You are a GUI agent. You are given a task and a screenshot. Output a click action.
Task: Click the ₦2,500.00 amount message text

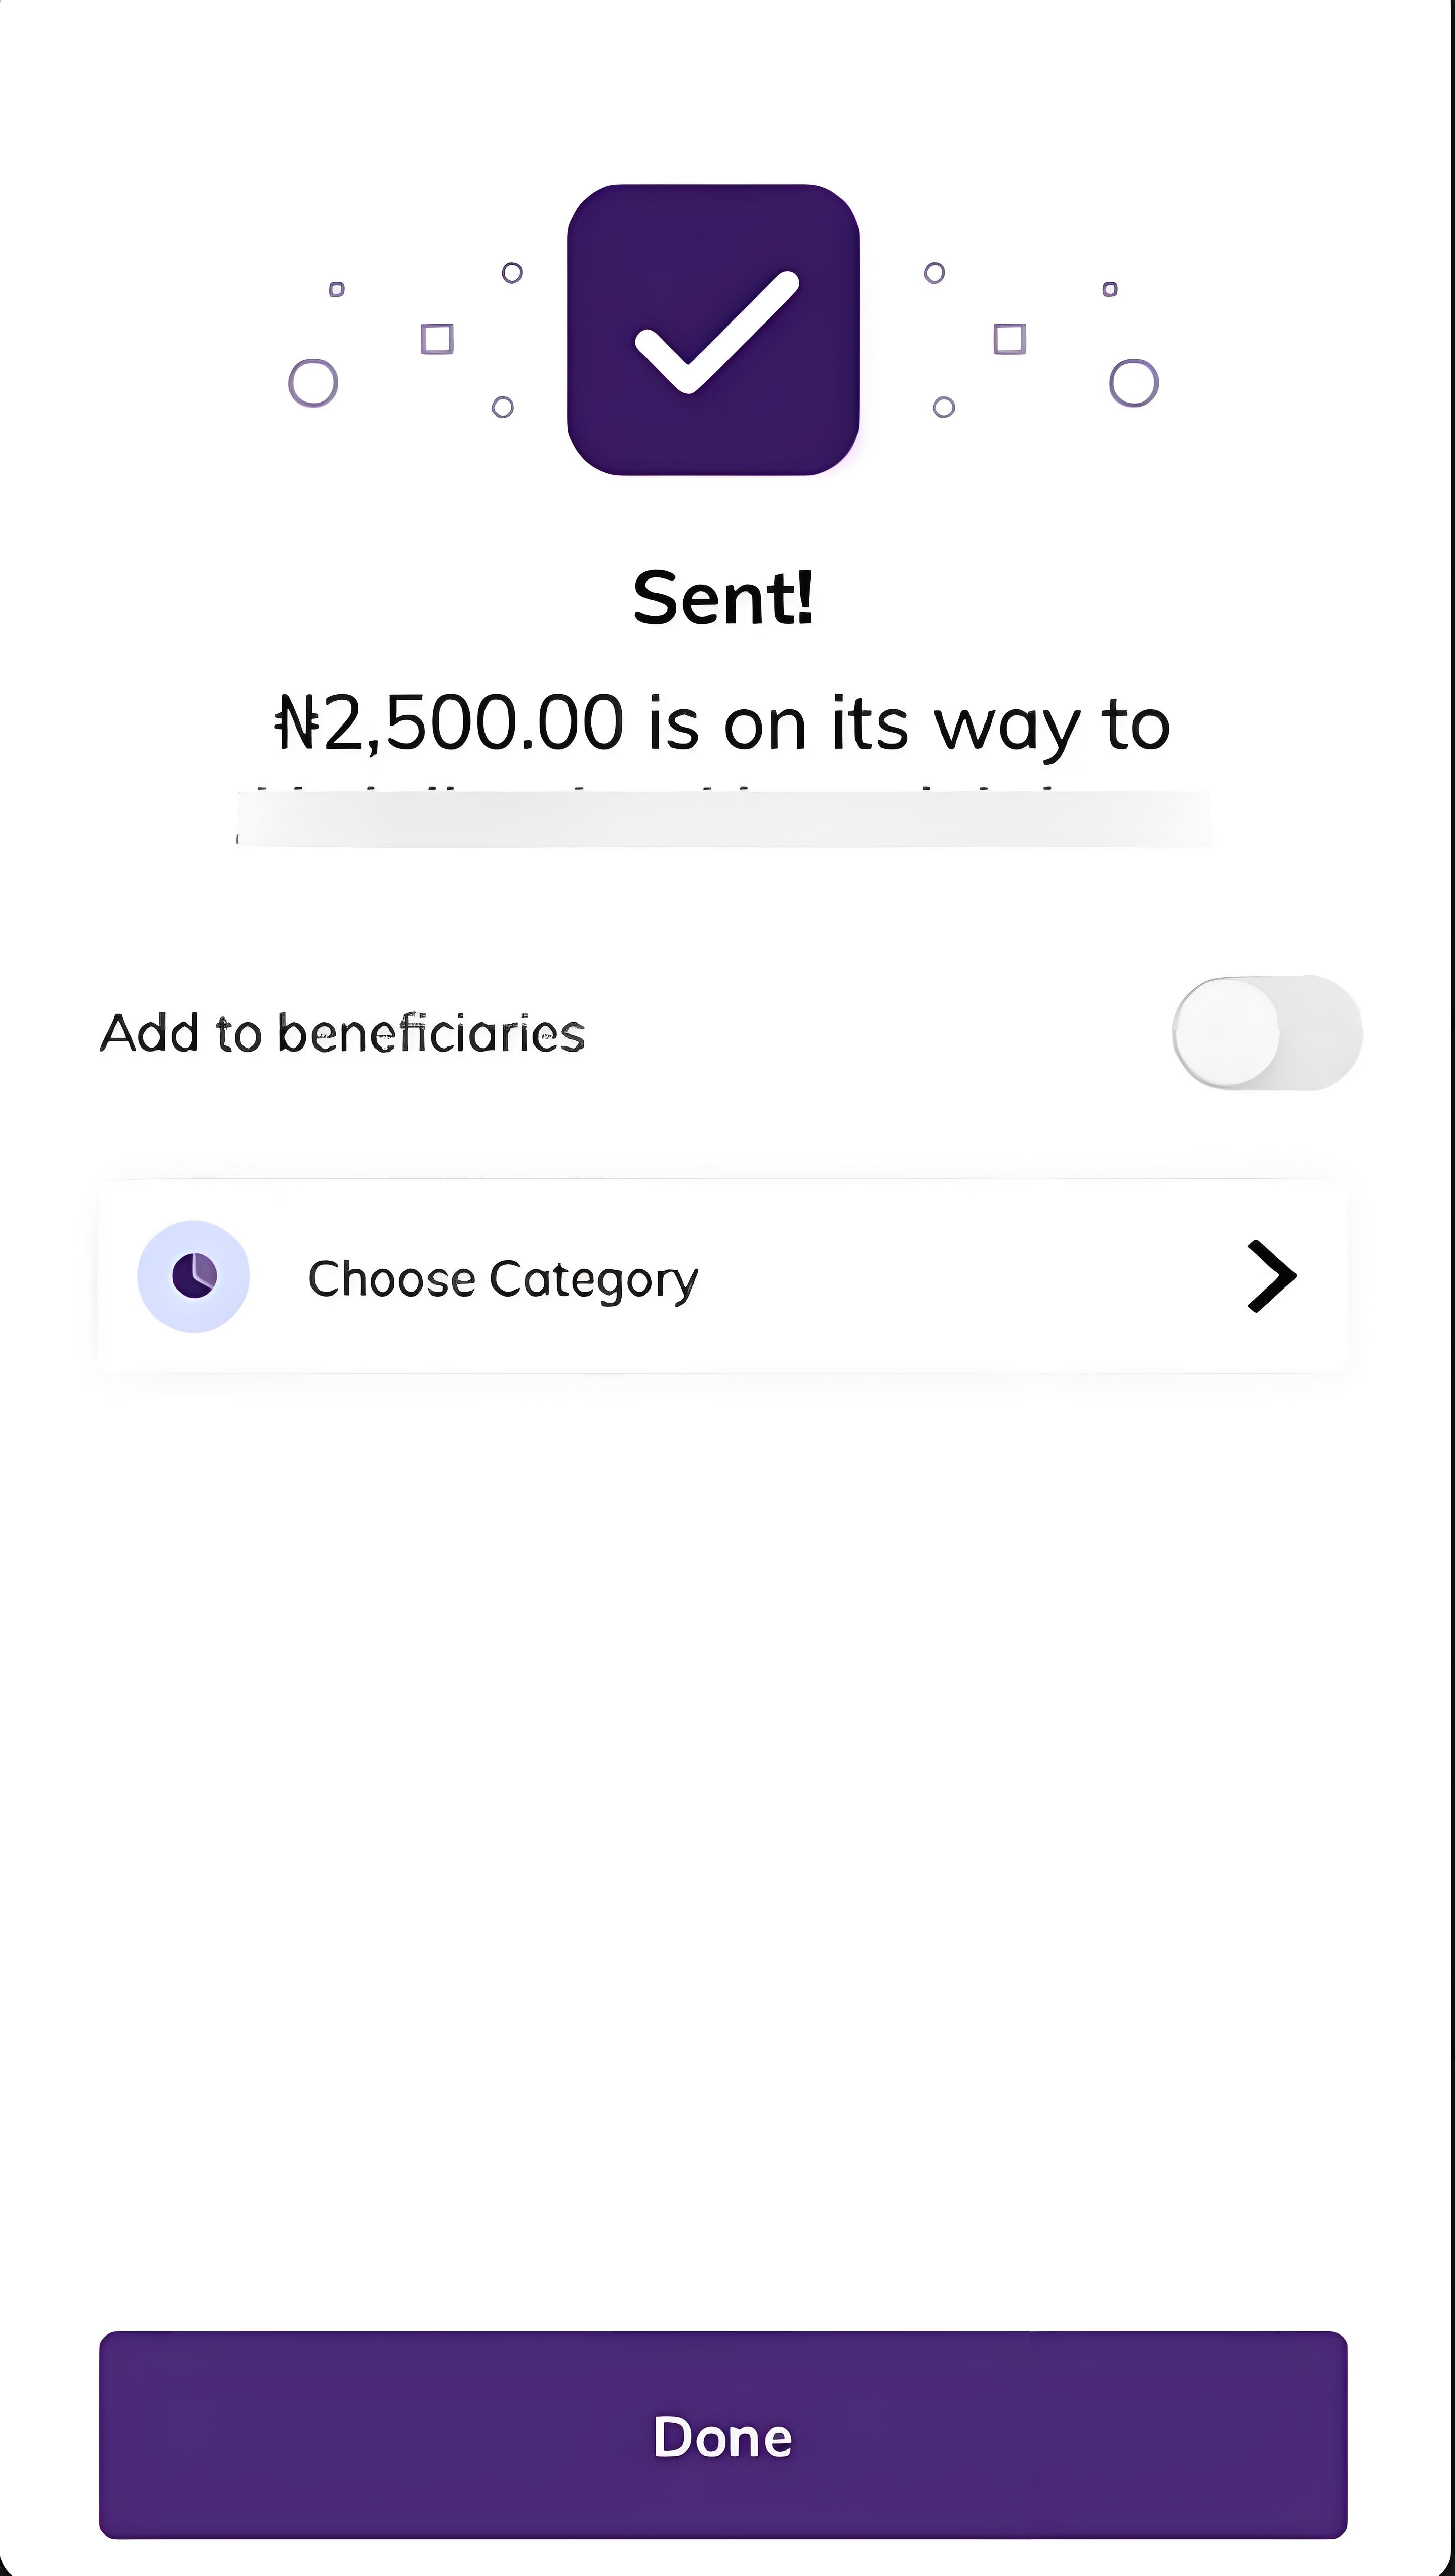tap(722, 723)
